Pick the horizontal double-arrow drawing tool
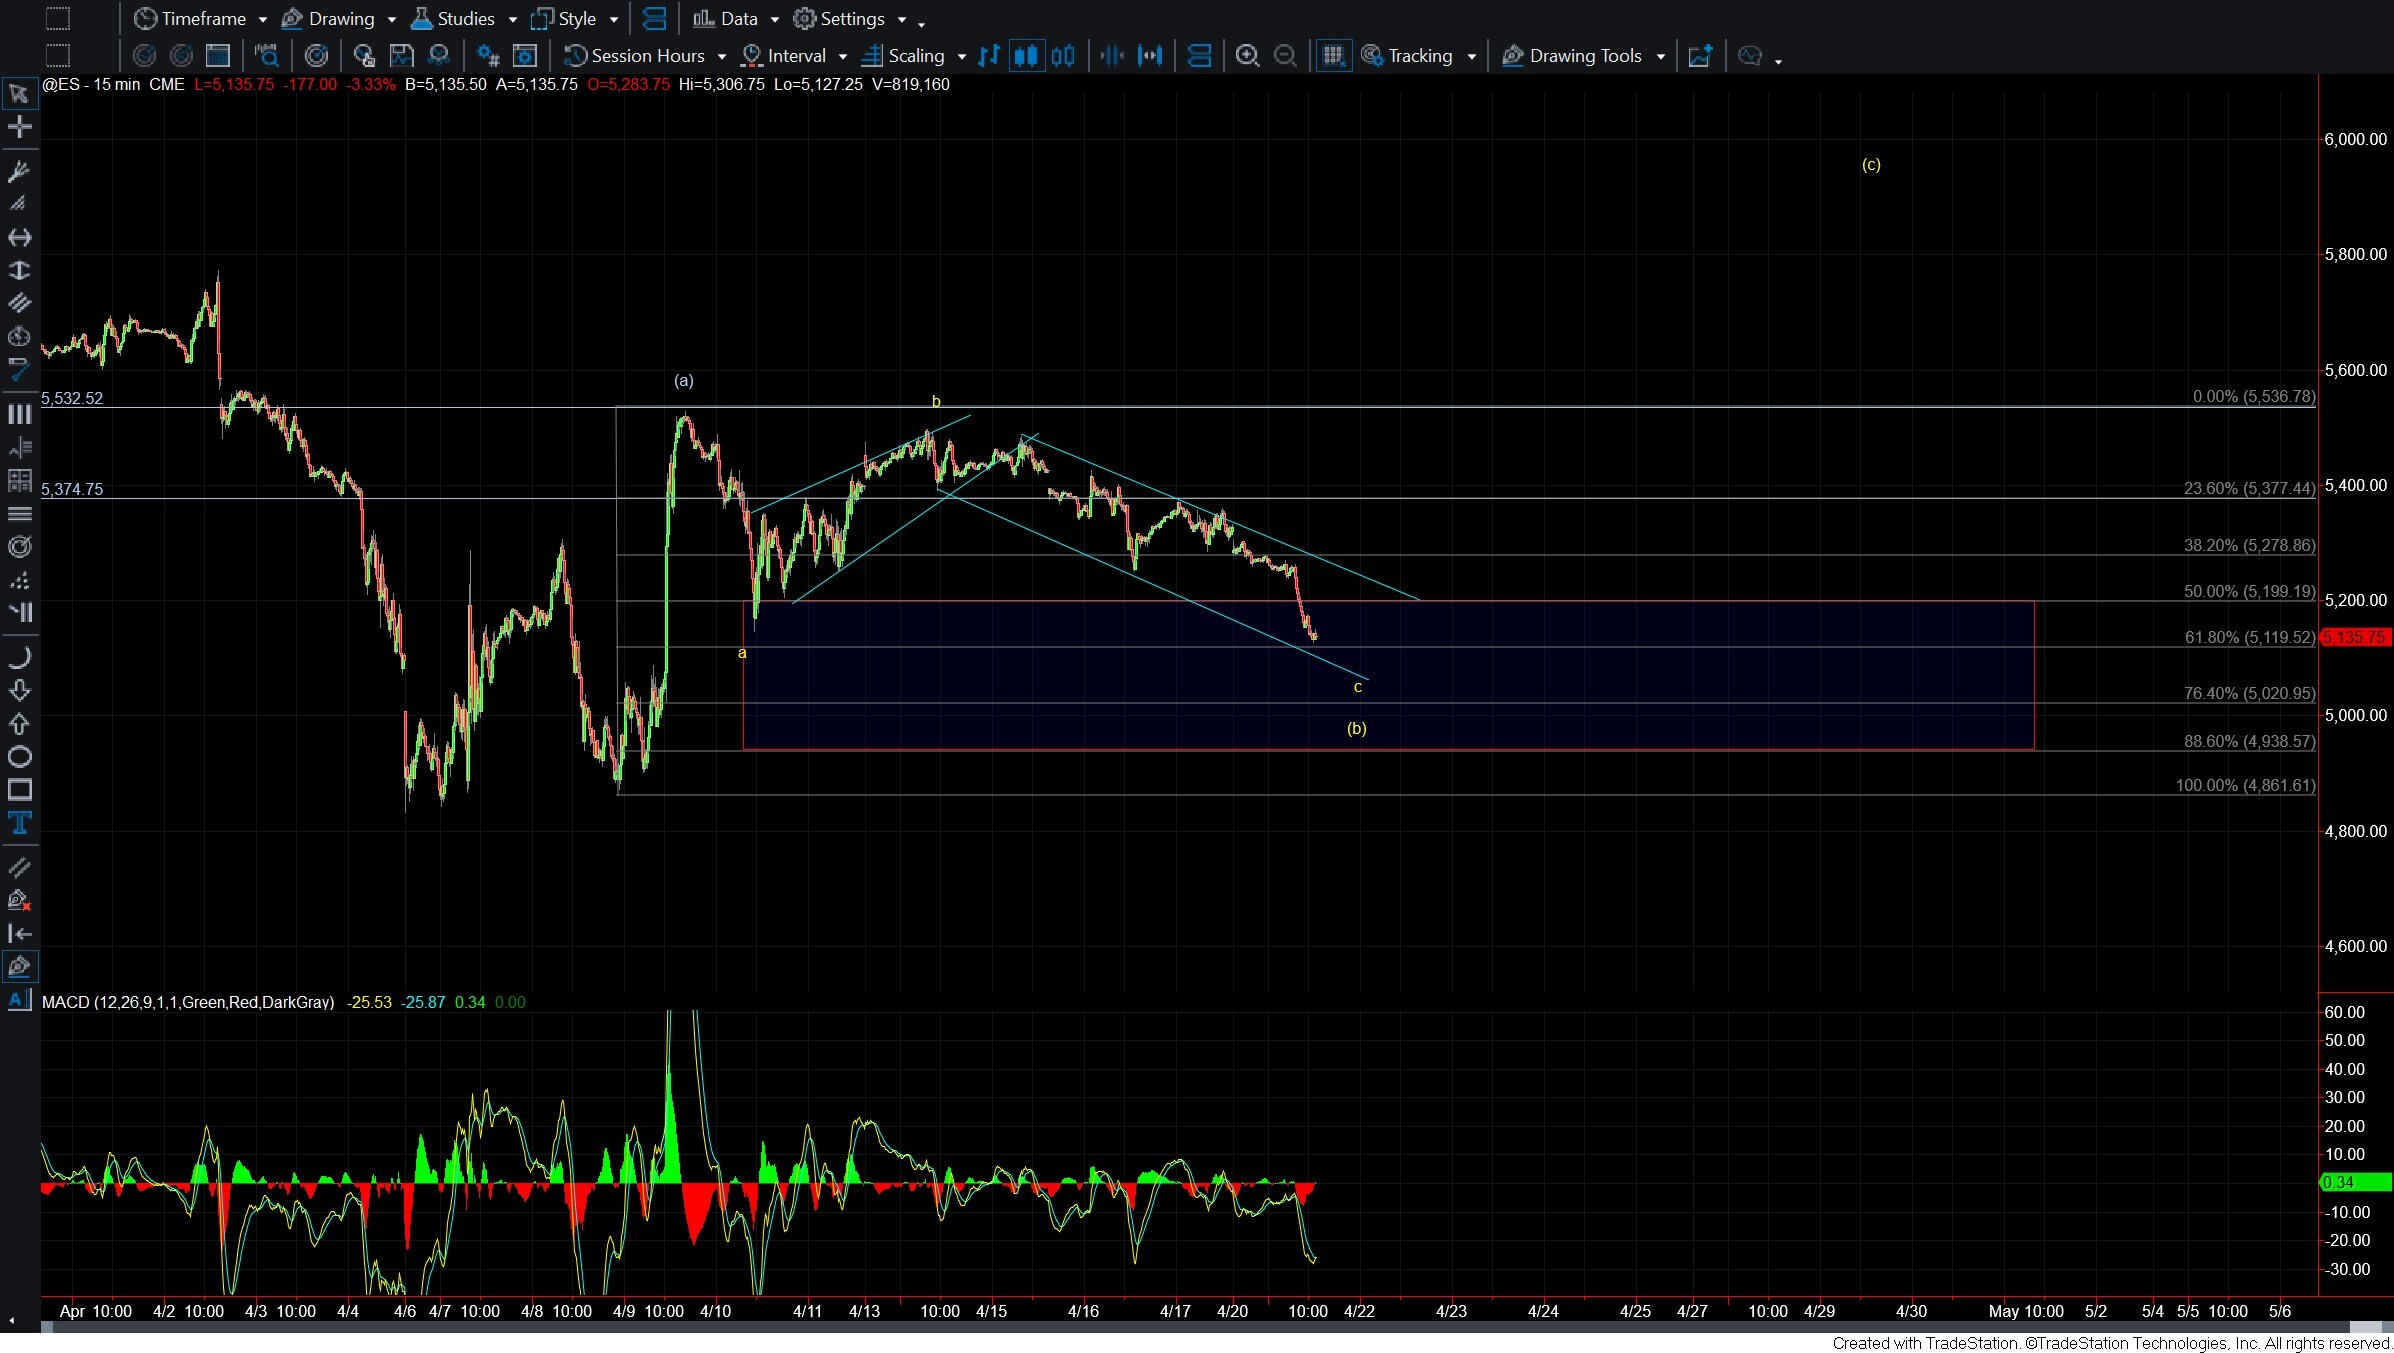This screenshot has width=2394, height=1353. (x=19, y=237)
